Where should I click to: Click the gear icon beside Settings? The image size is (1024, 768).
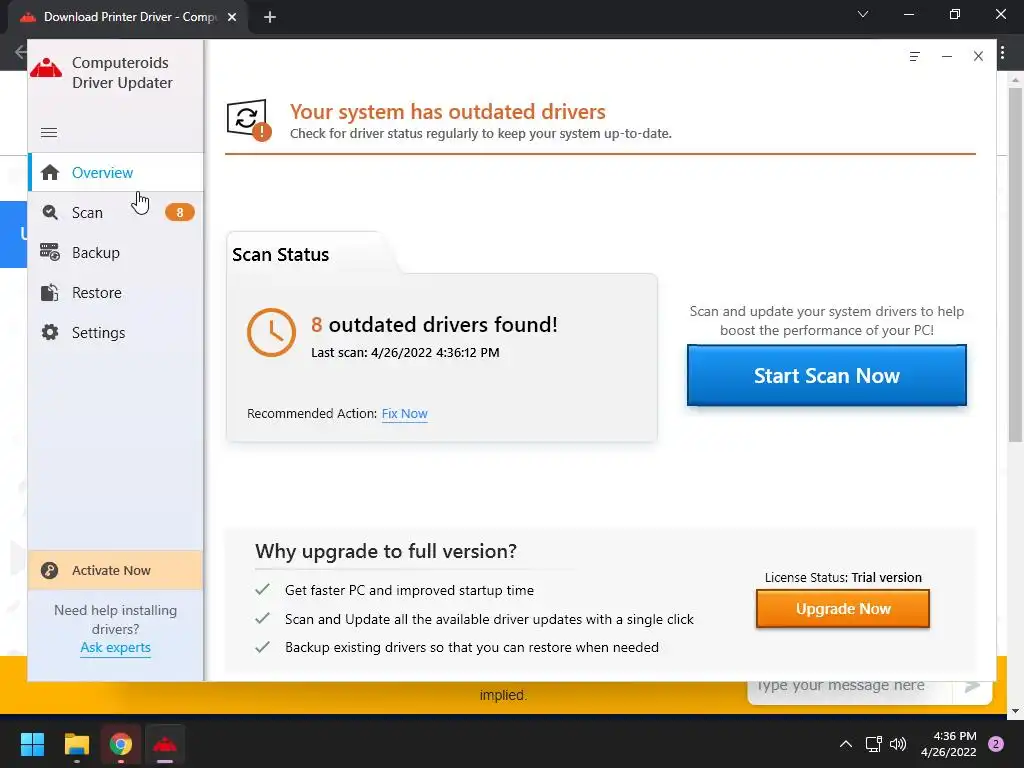pos(50,332)
